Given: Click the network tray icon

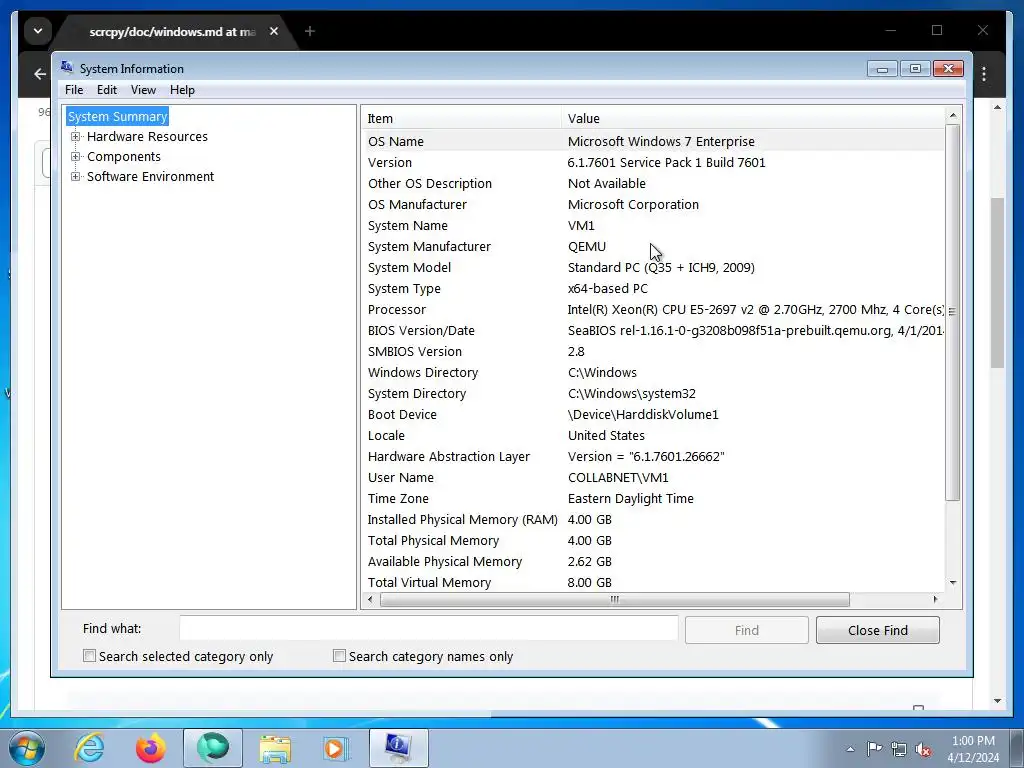Looking at the screenshot, I should click(899, 749).
